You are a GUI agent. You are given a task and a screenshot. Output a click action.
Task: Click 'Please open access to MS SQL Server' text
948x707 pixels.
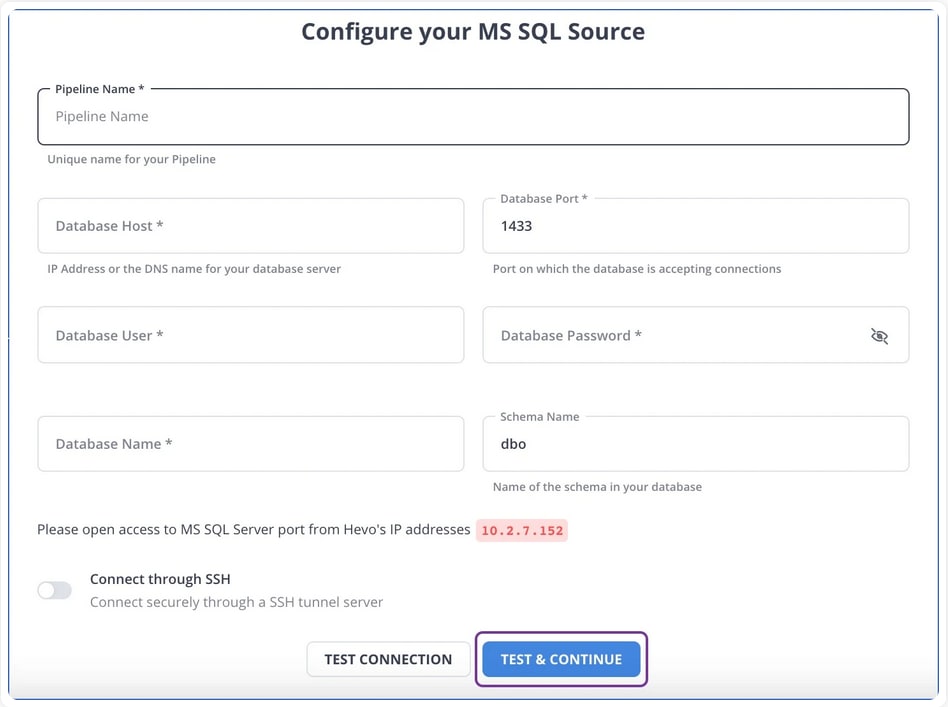pos(253,530)
